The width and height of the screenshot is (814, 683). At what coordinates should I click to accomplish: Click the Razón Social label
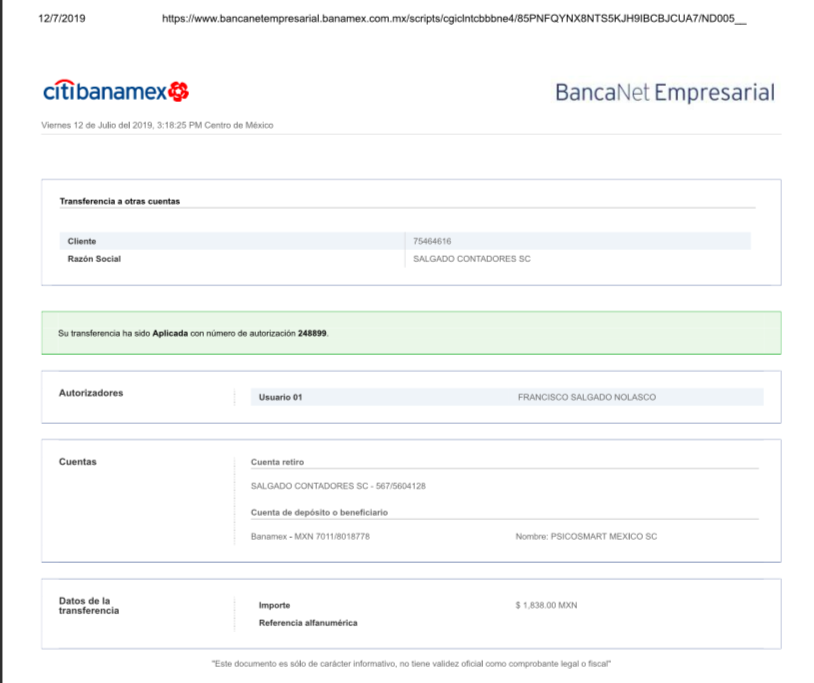(94, 259)
